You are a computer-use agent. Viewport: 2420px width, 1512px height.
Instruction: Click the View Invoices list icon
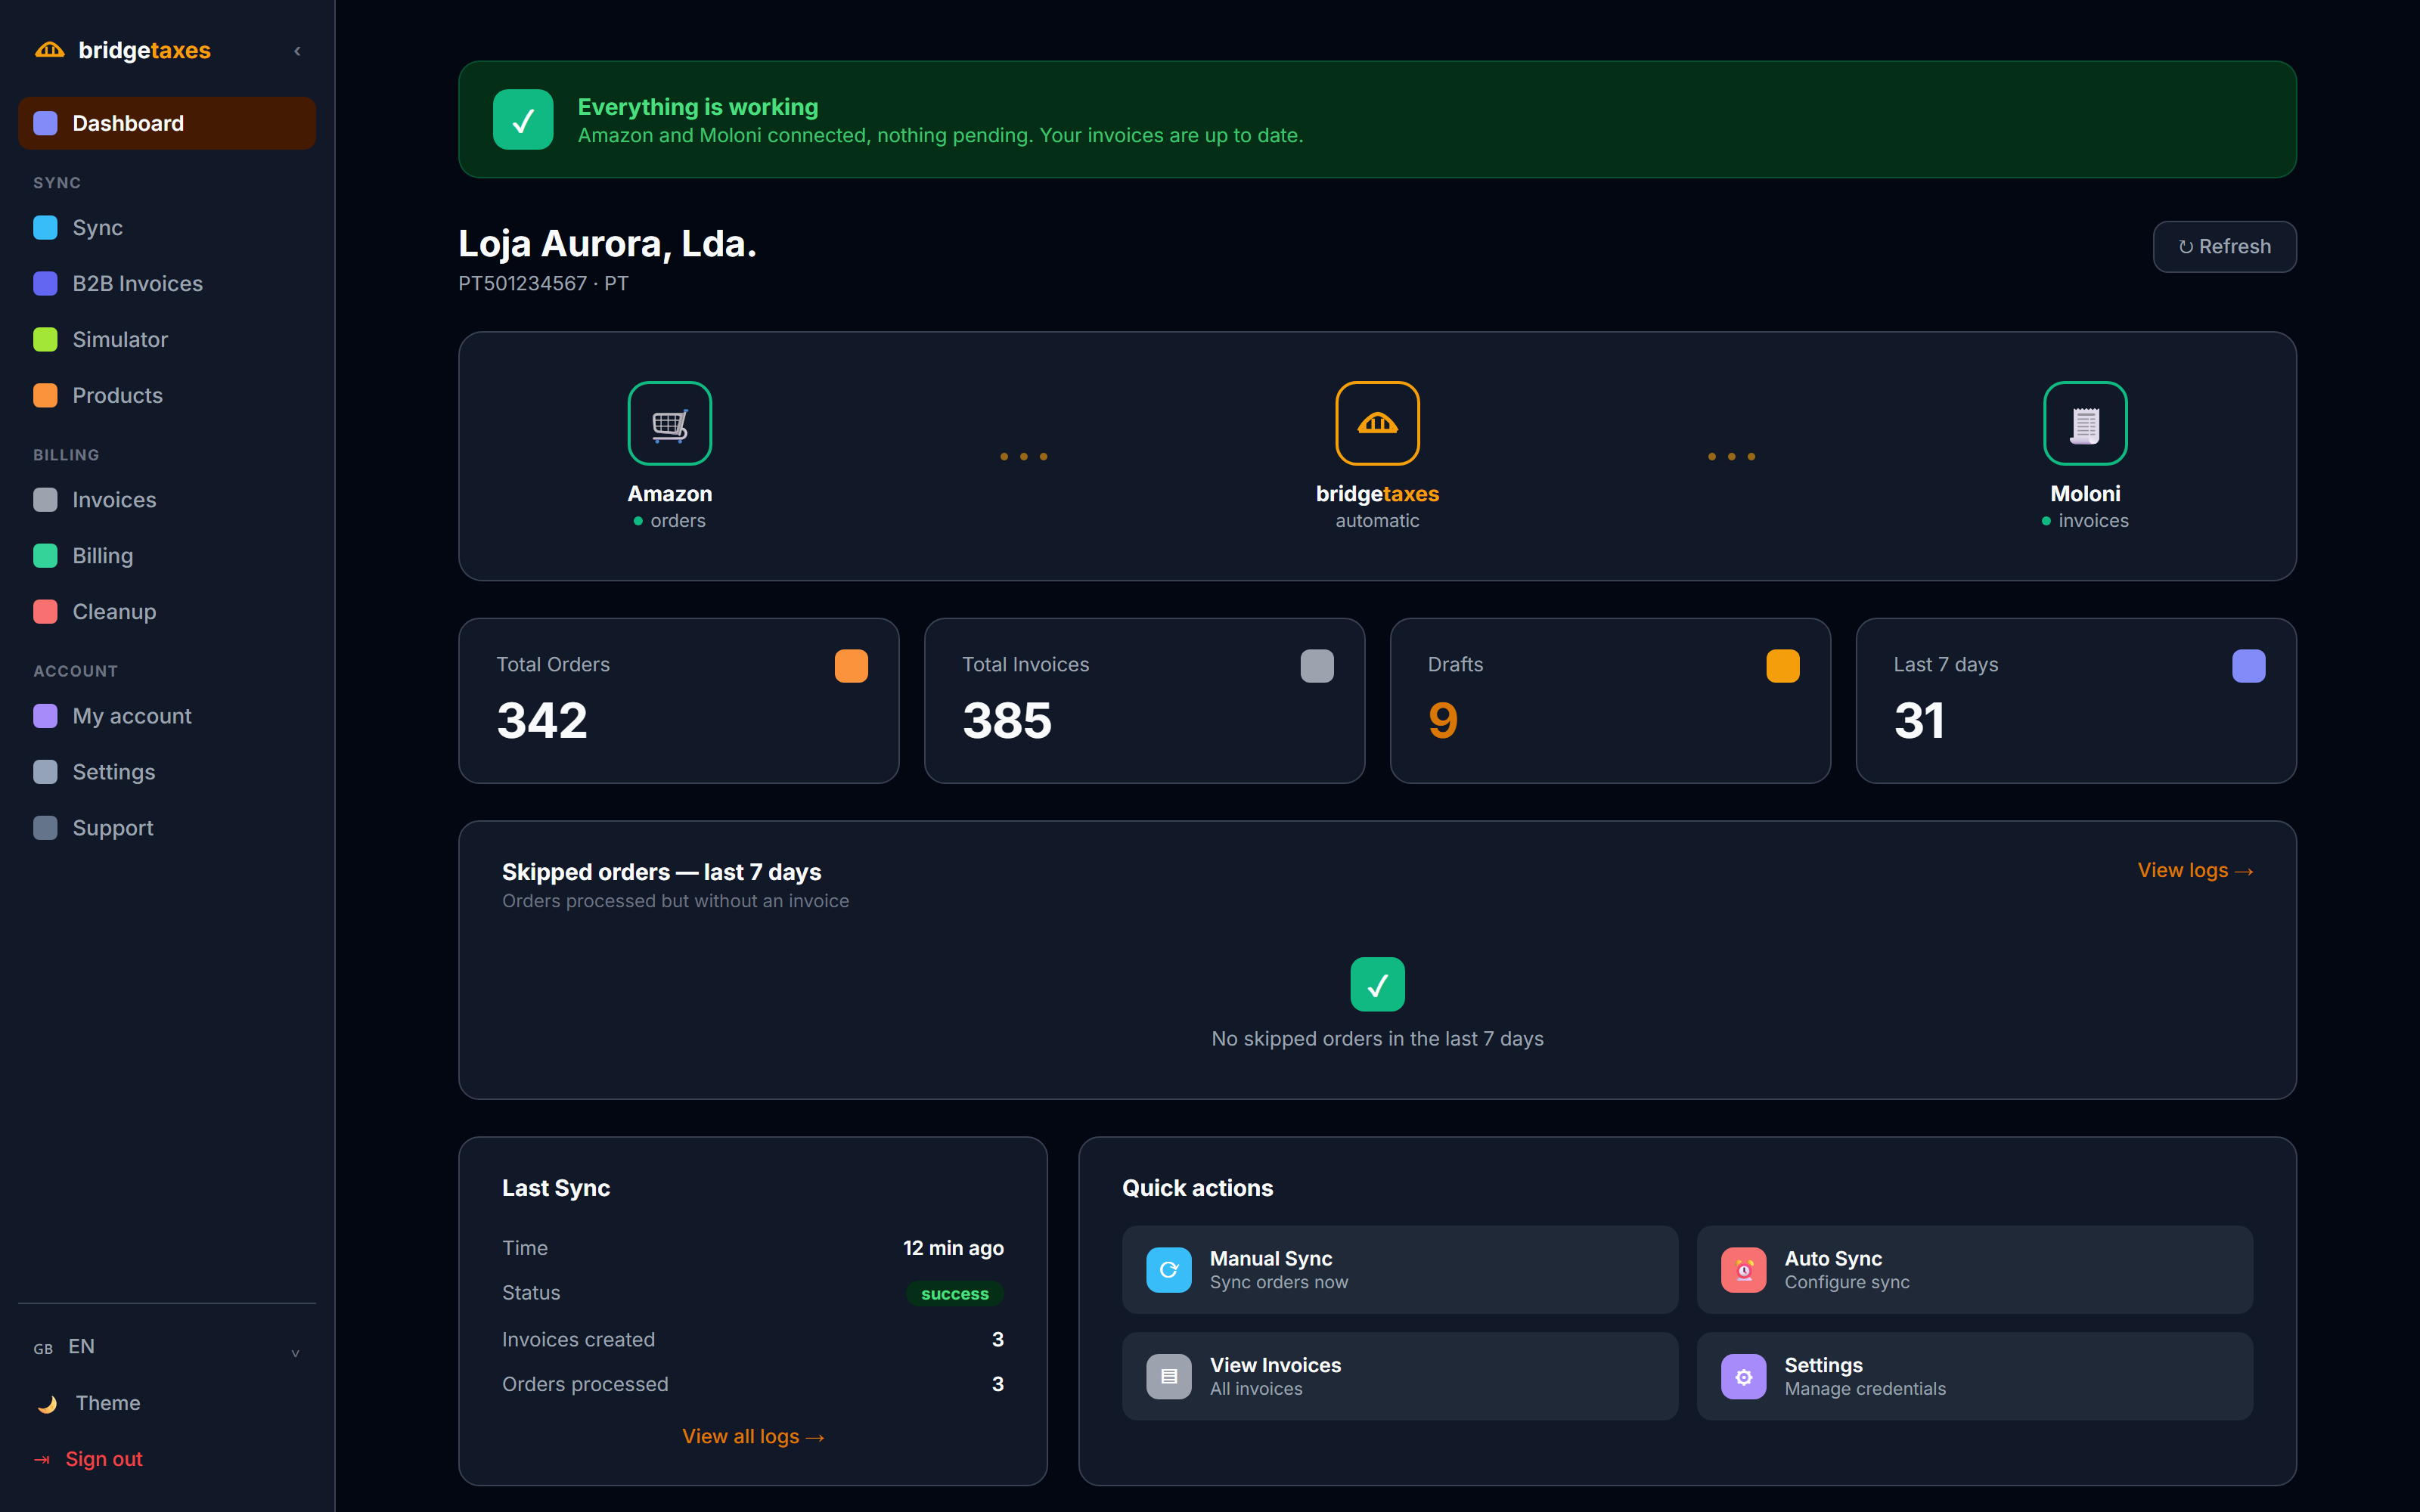1168,1377
